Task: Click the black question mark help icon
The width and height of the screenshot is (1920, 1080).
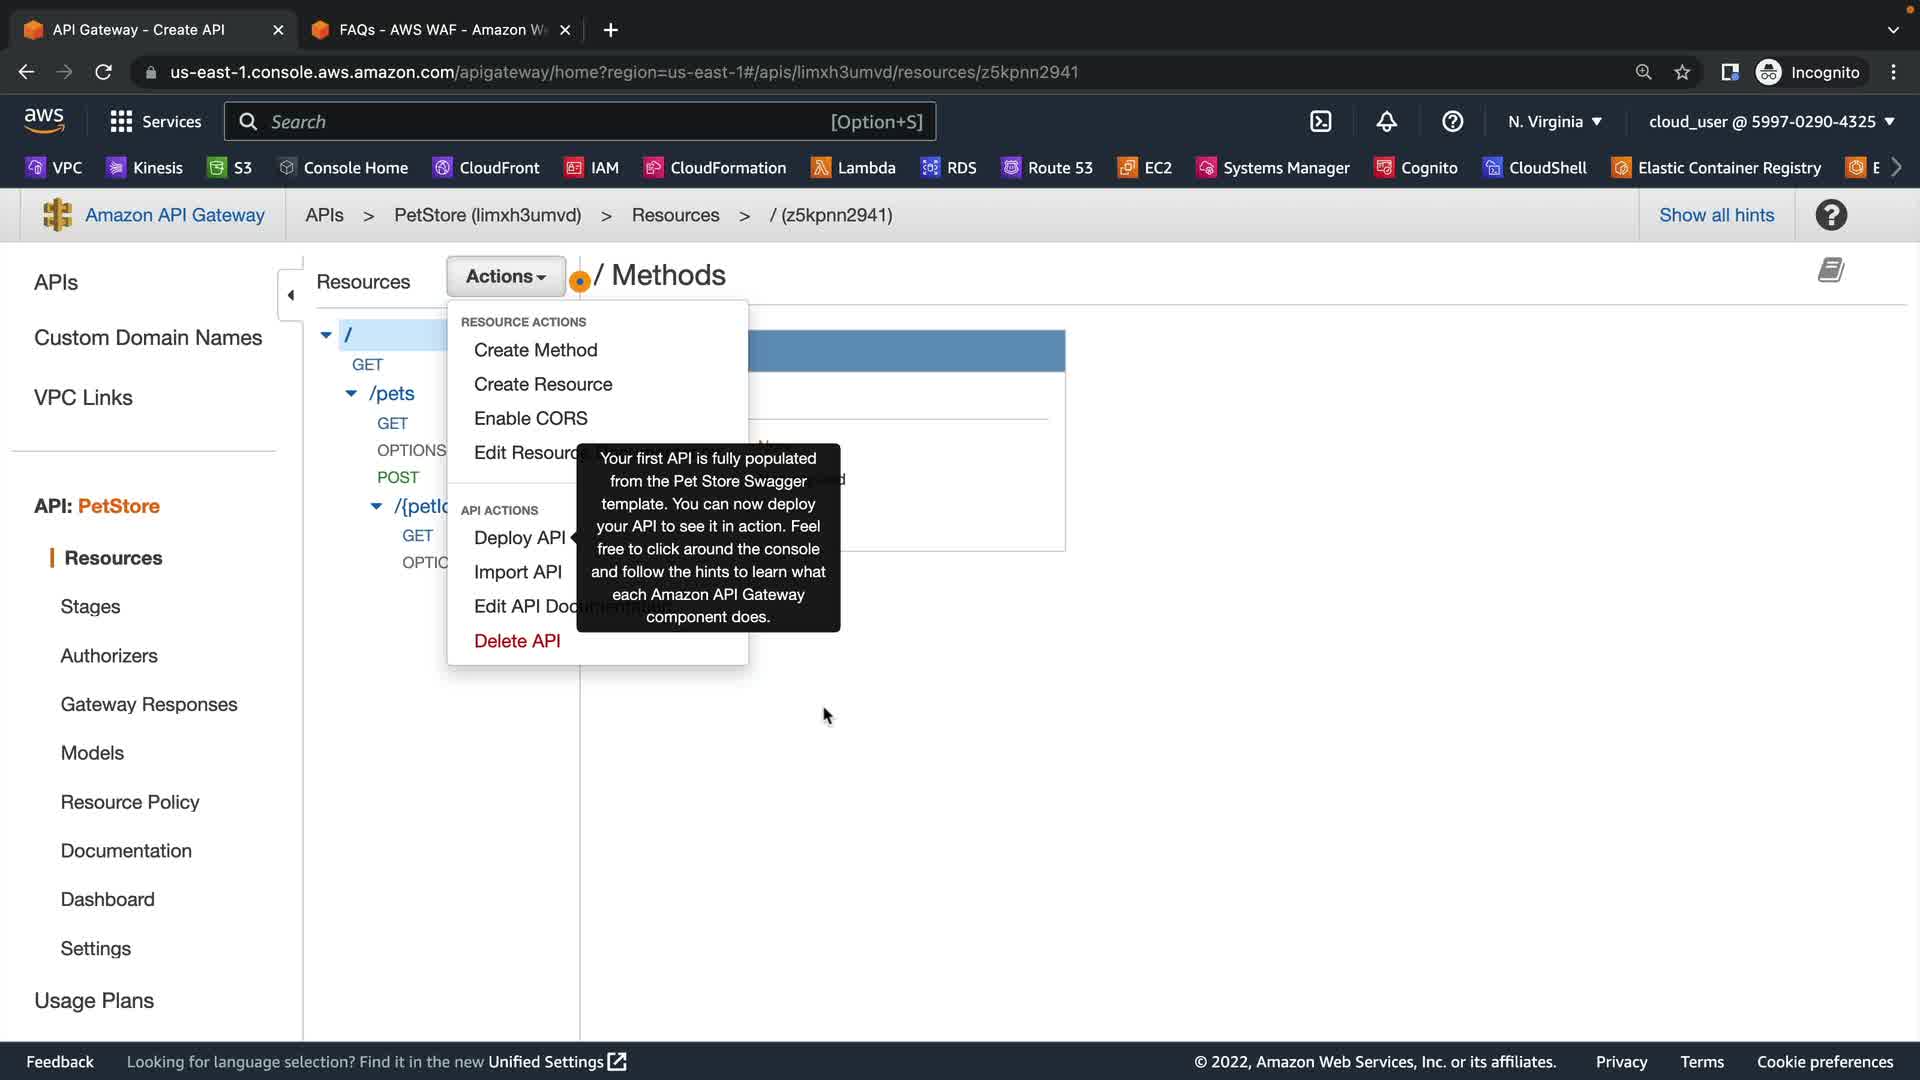Action: coord(1830,215)
